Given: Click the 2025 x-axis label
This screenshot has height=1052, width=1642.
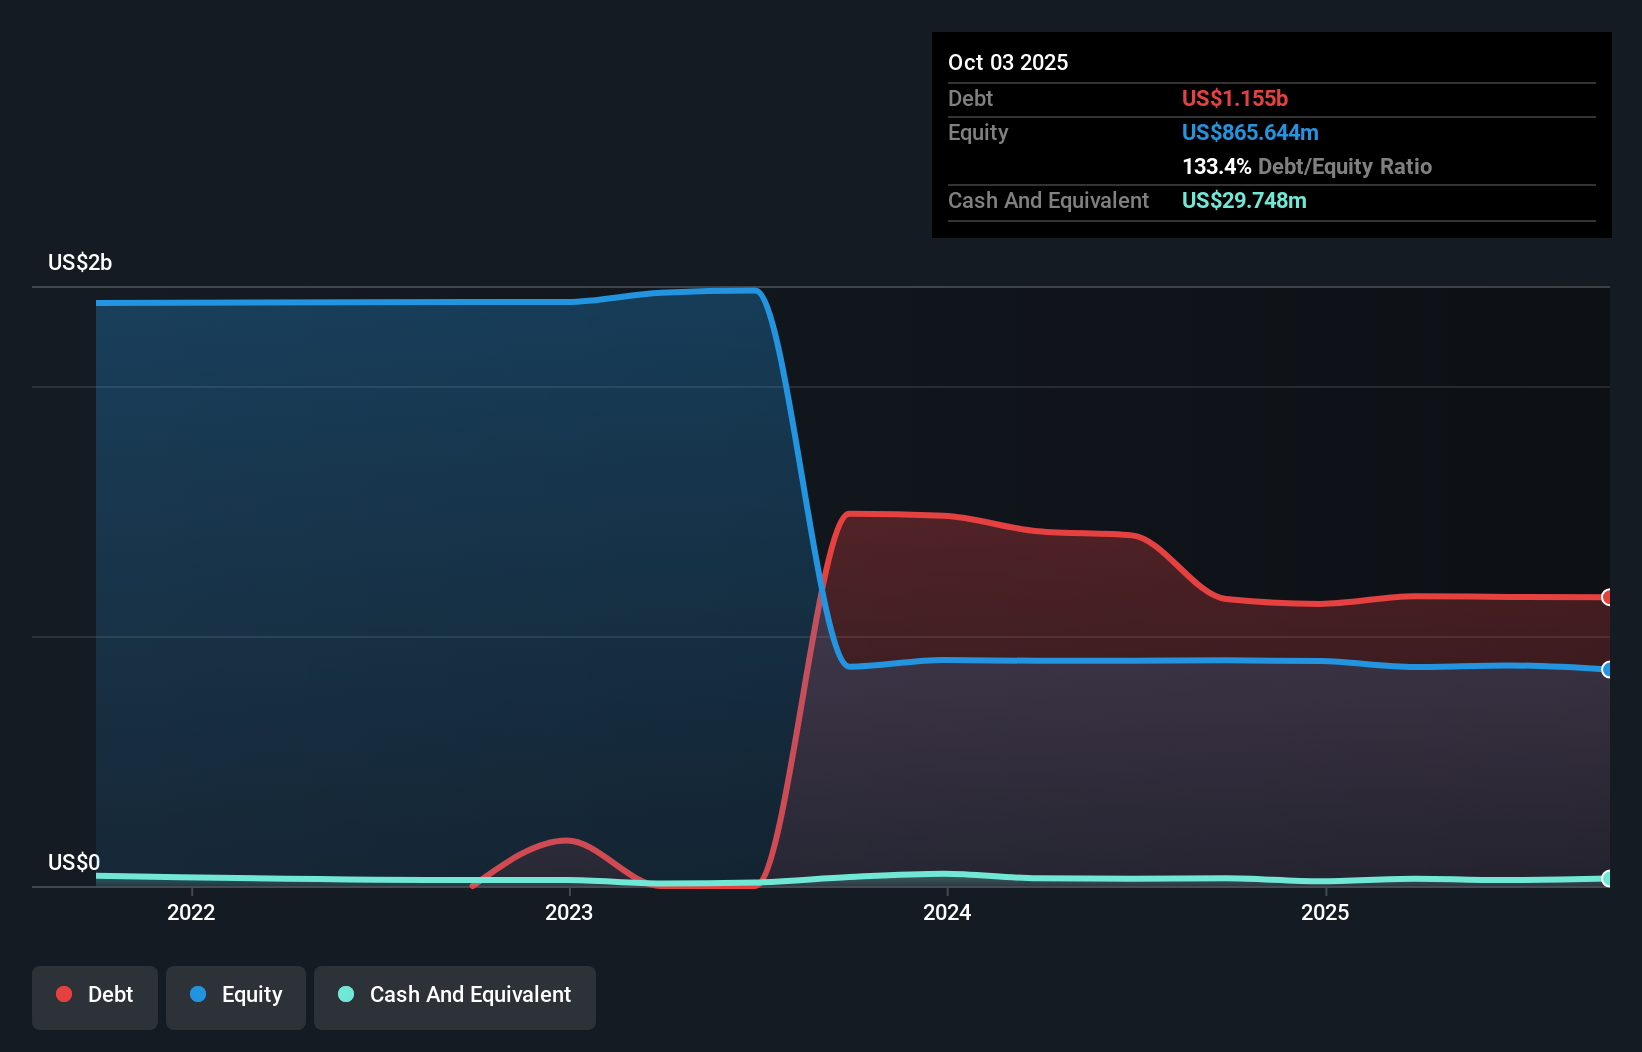Looking at the screenshot, I should click(1325, 912).
